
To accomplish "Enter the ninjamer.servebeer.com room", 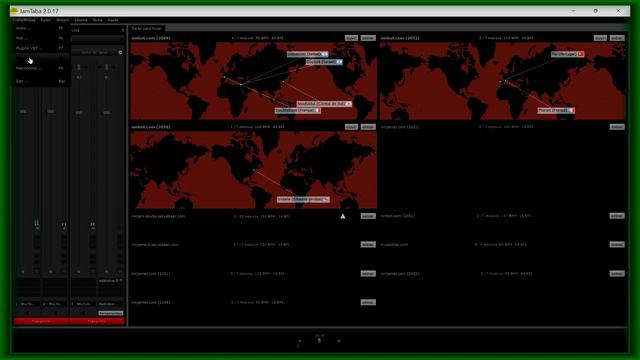I will pos(368,244).
